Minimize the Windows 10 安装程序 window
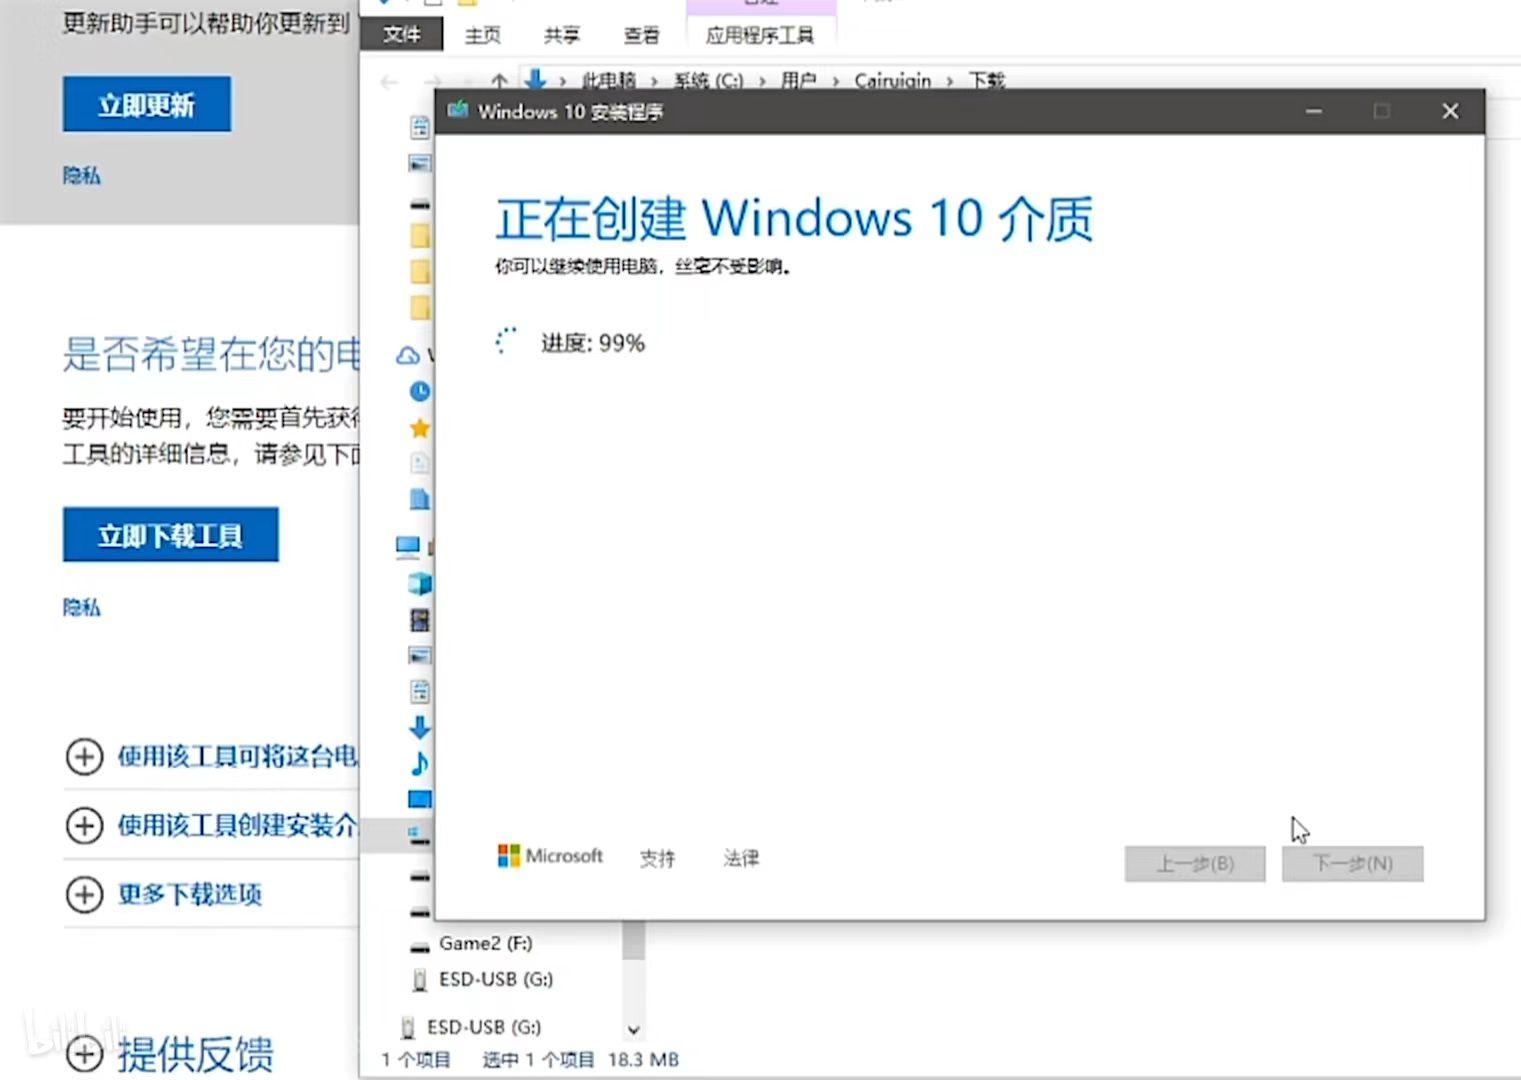Image resolution: width=1521 pixels, height=1080 pixels. pyautogui.click(x=1314, y=111)
